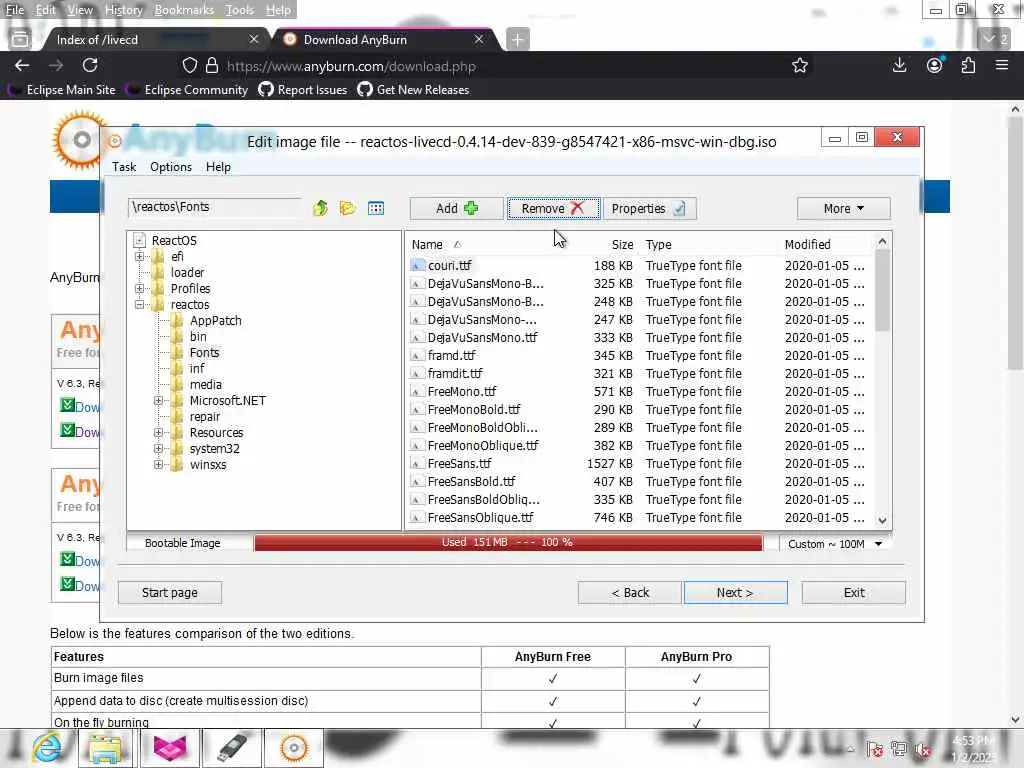The height and width of the screenshot is (768, 1024).
Task: Open the browser hamburger menu
Action: point(1002,65)
